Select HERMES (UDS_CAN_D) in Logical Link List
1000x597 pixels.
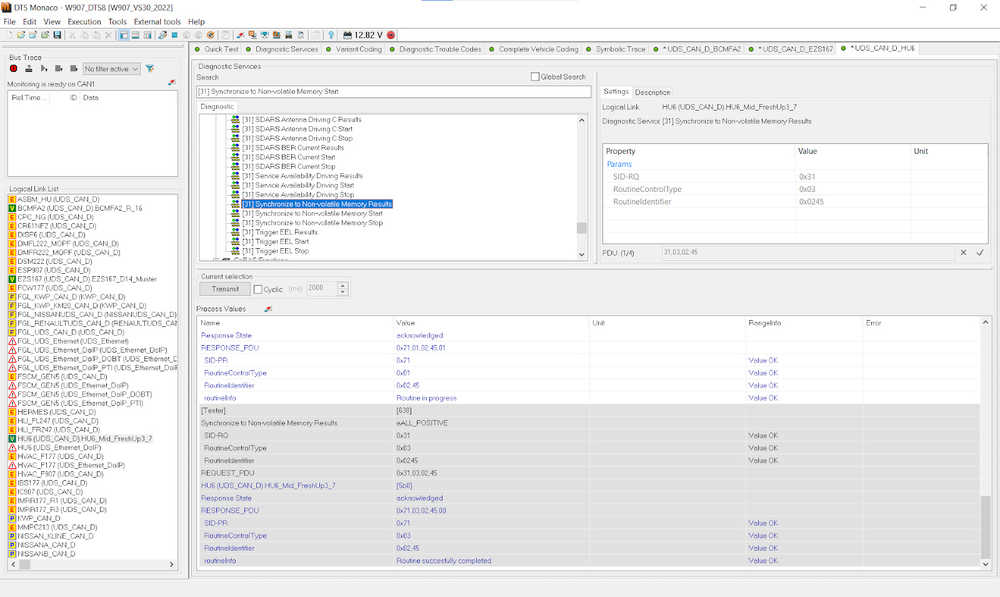58,412
